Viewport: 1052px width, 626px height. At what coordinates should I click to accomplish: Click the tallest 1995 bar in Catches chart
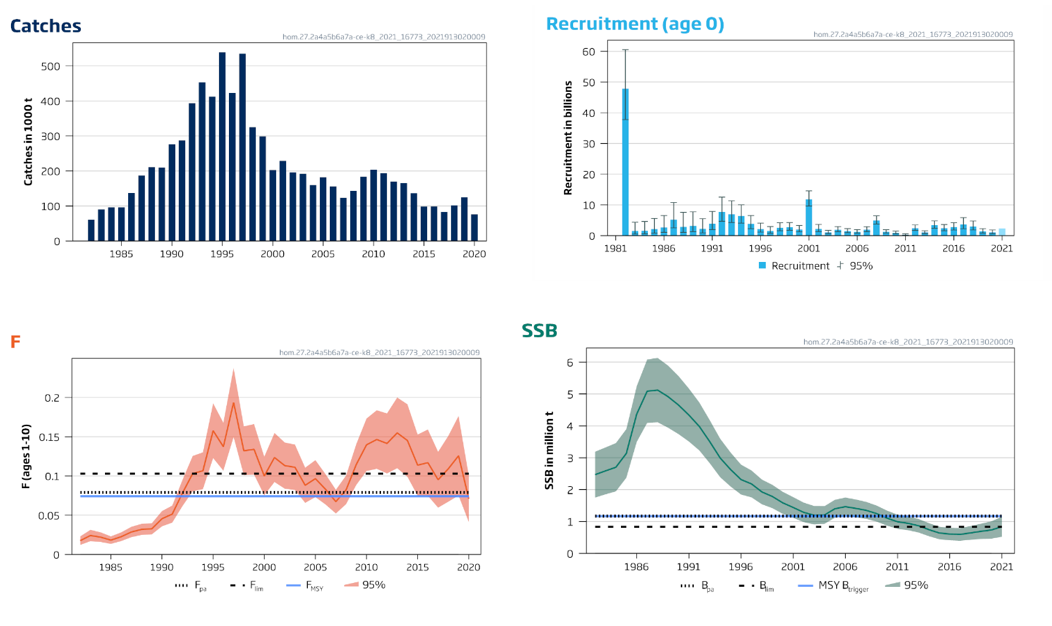[x=222, y=146]
